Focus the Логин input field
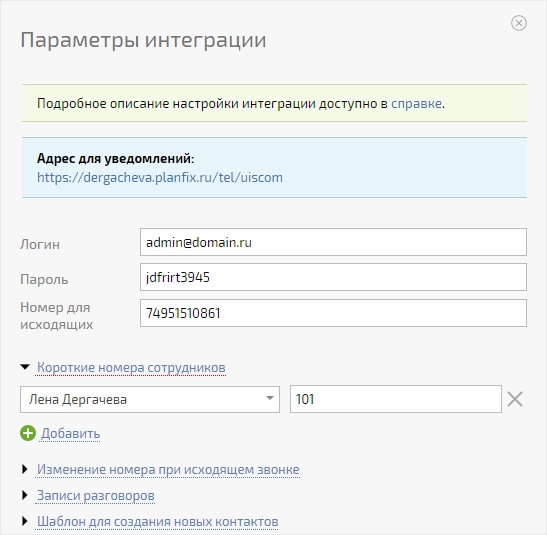The width and height of the screenshot is (547, 535). point(334,242)
